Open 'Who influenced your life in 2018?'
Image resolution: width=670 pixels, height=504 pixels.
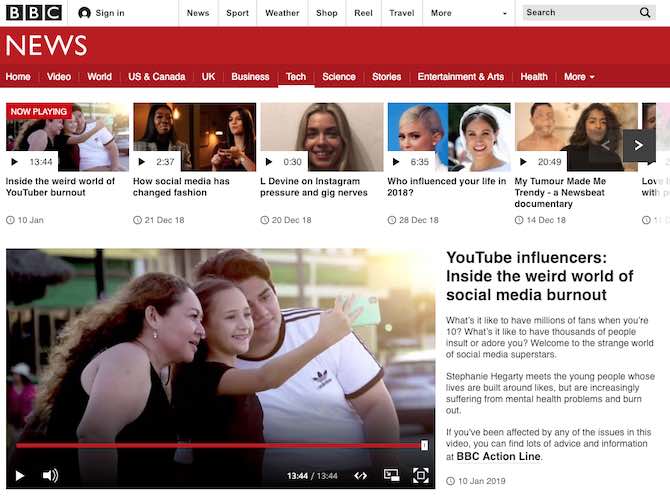(x=447, y=187)
